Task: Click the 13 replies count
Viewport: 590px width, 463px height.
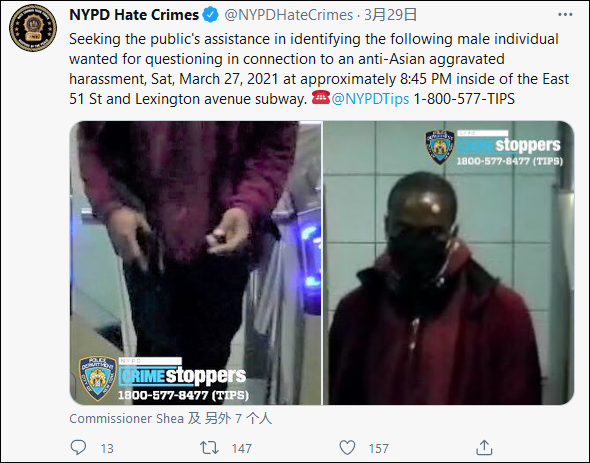Action: click(x=107, y=448)
